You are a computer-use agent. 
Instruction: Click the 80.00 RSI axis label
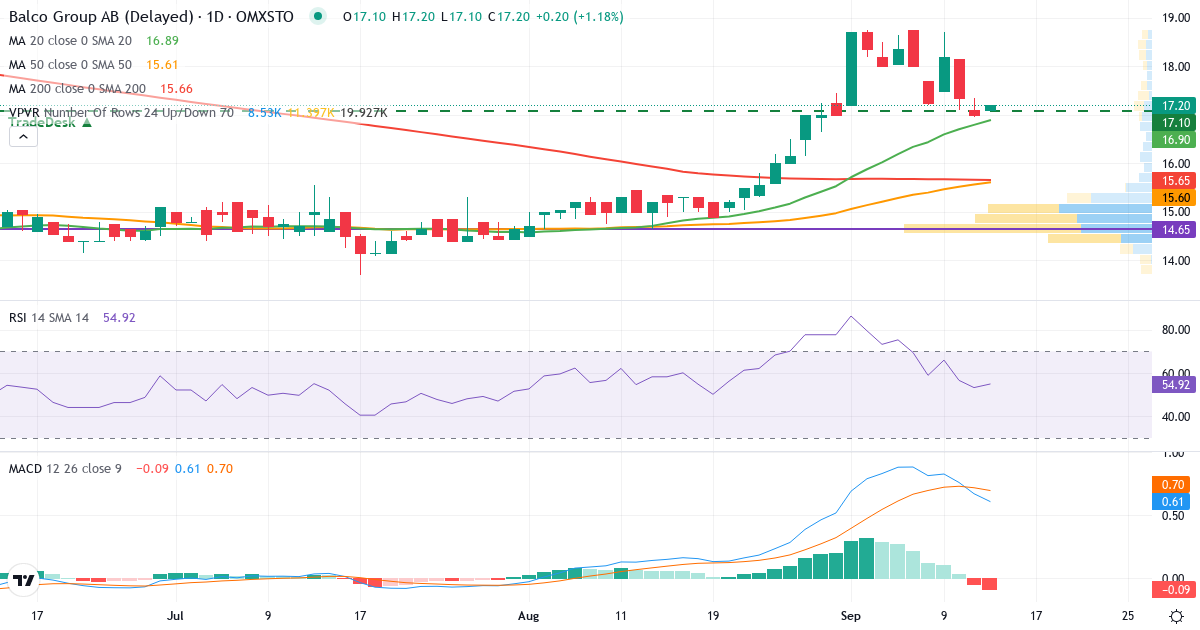(x=1174, y=329)
